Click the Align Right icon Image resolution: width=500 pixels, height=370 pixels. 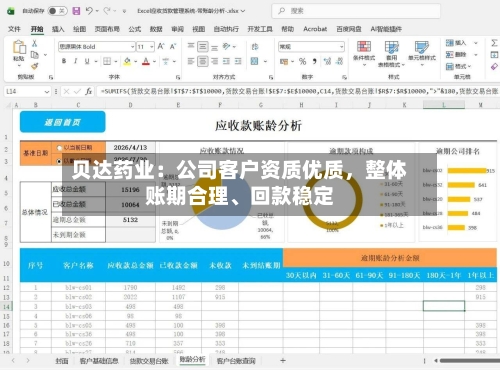tap(215, 61)
